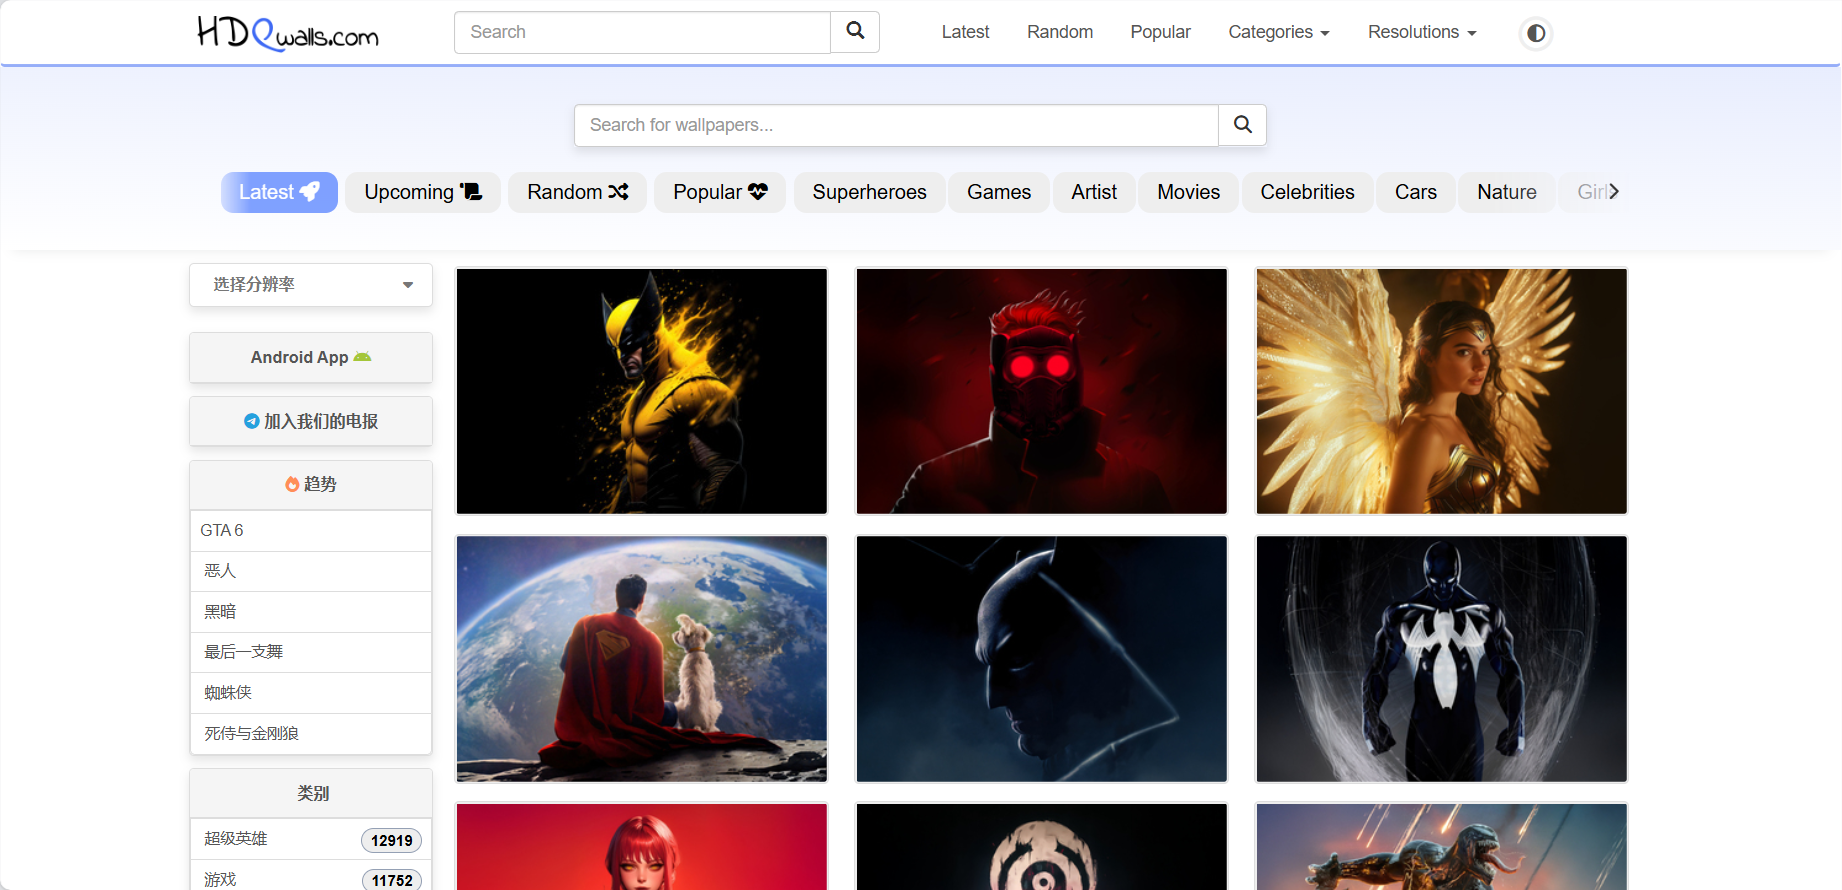The width and height of the screenshot is (1842, 890).
Task: Open the 蜘蛛侠 trending link
Action: (x=311, y=693)
